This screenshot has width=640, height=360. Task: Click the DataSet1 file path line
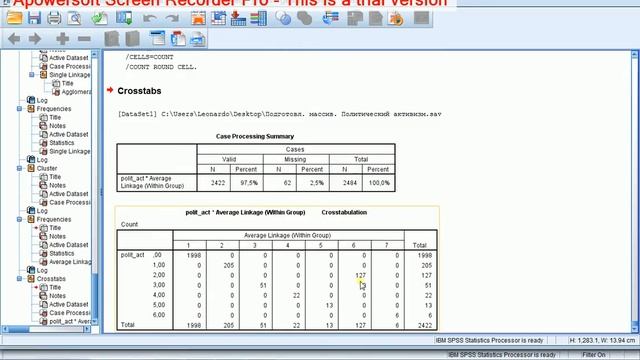280,114
